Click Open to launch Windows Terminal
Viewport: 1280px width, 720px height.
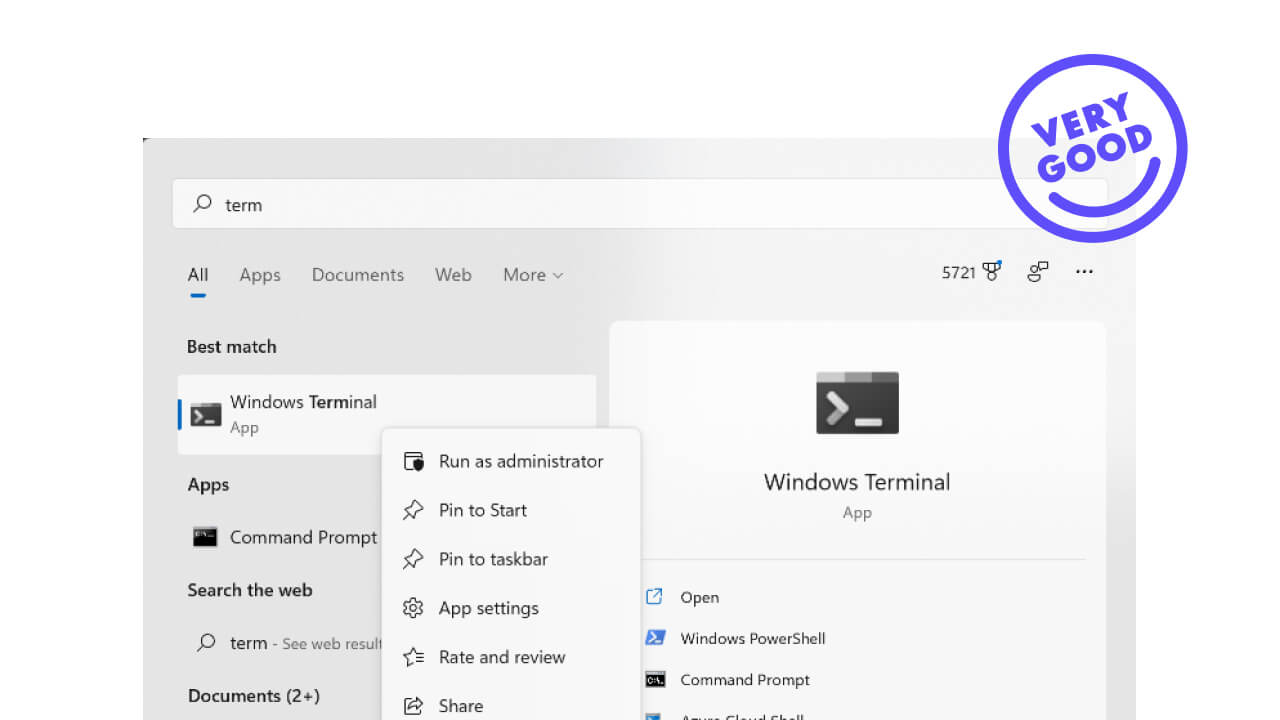699,597
